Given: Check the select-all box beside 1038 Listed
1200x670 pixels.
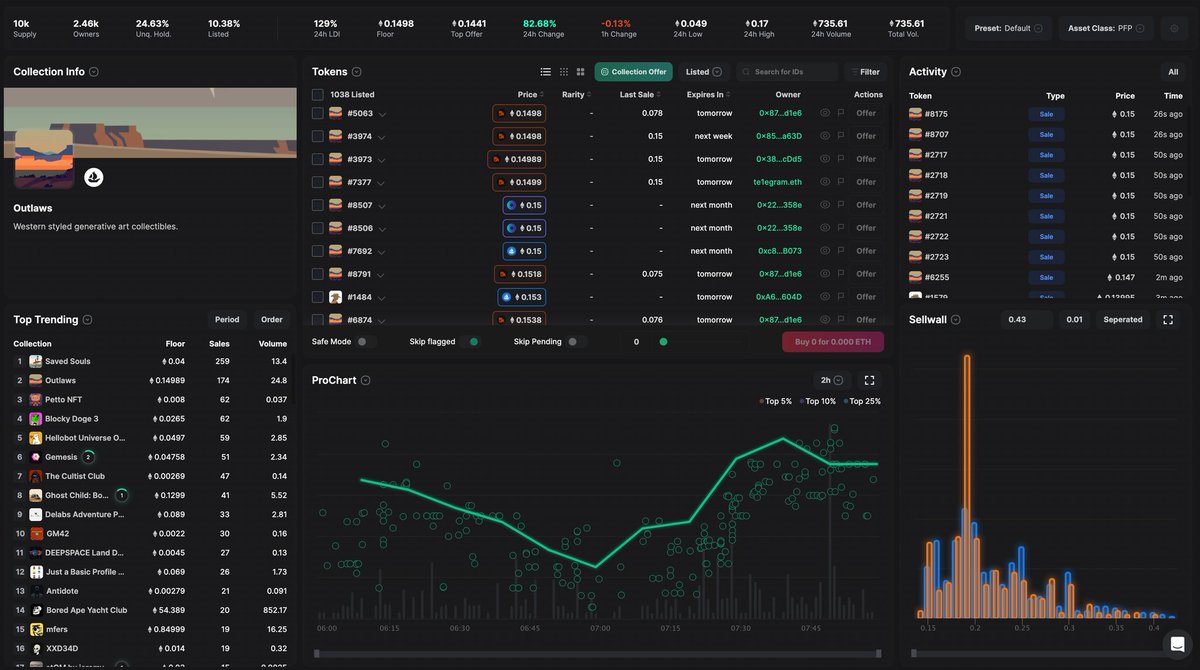Looking at the screenshot, I should point(318,95).
